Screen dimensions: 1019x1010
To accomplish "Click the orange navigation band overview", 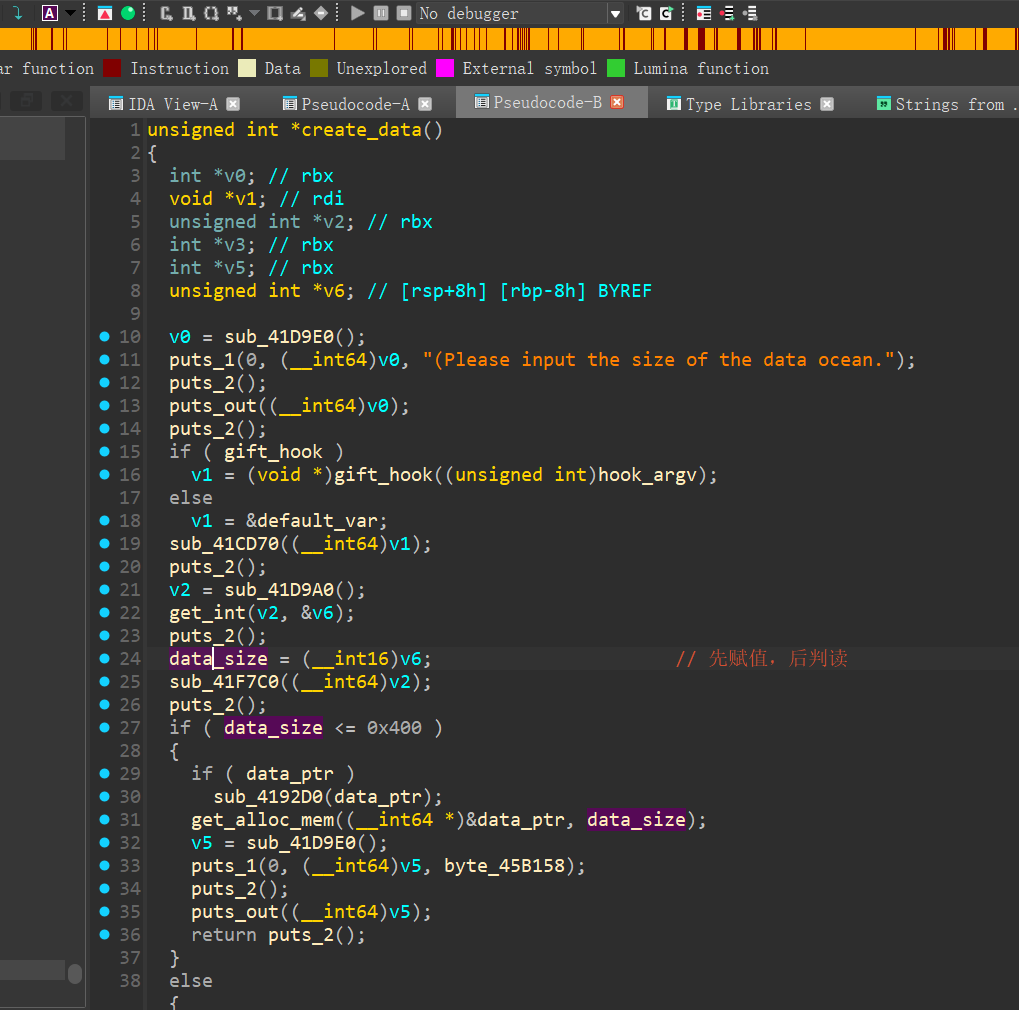I will [510, 39].
